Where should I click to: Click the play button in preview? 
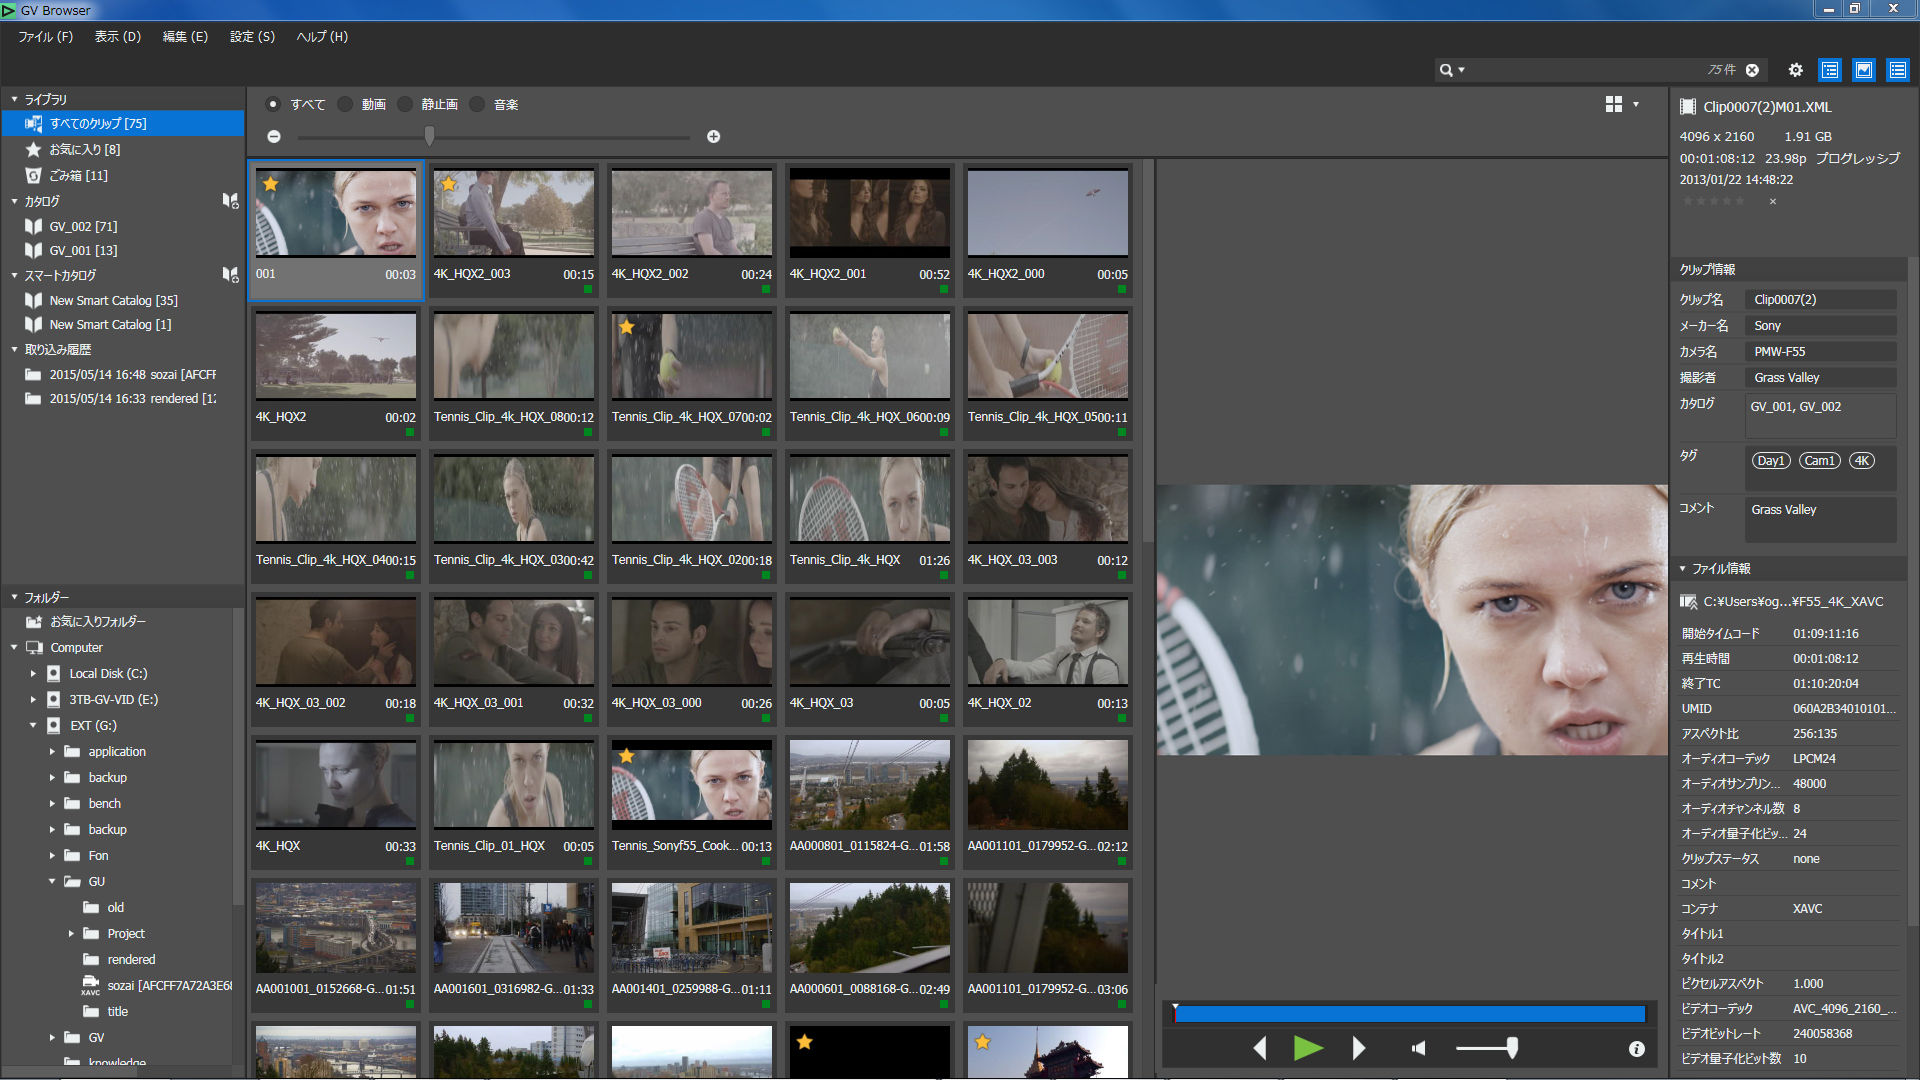click(1308, 1048)
